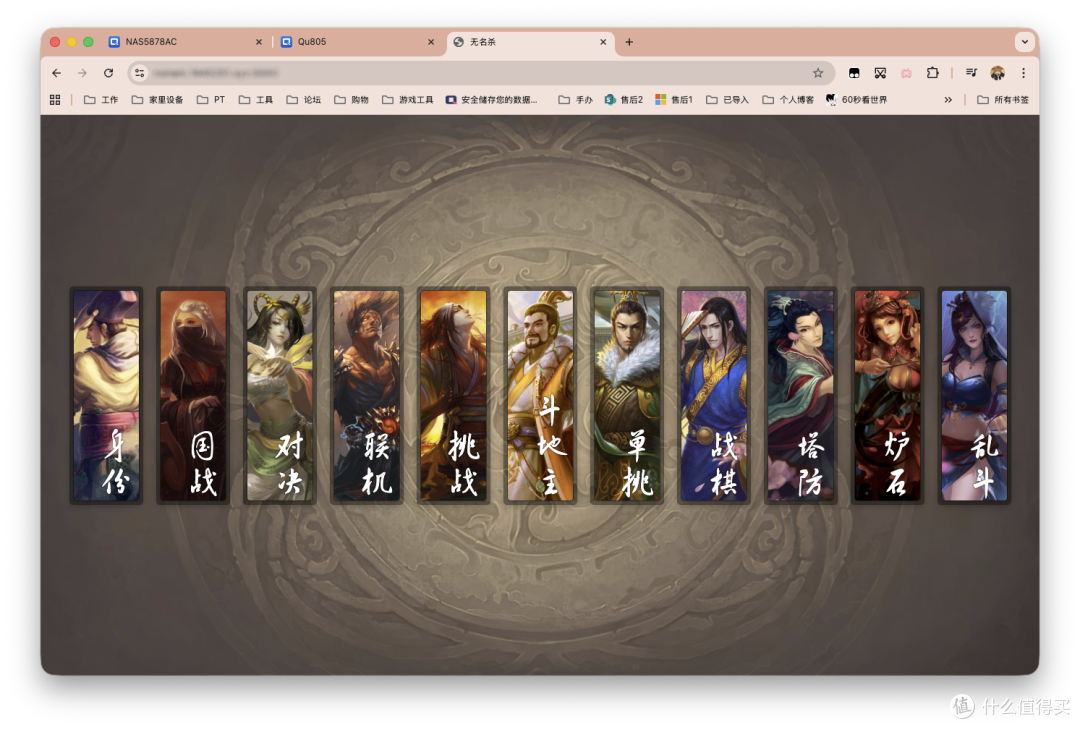Screen dimensions: 1080x729
Task: Open the 工作 bookmark folder
Action: click(x=101, y=100)
